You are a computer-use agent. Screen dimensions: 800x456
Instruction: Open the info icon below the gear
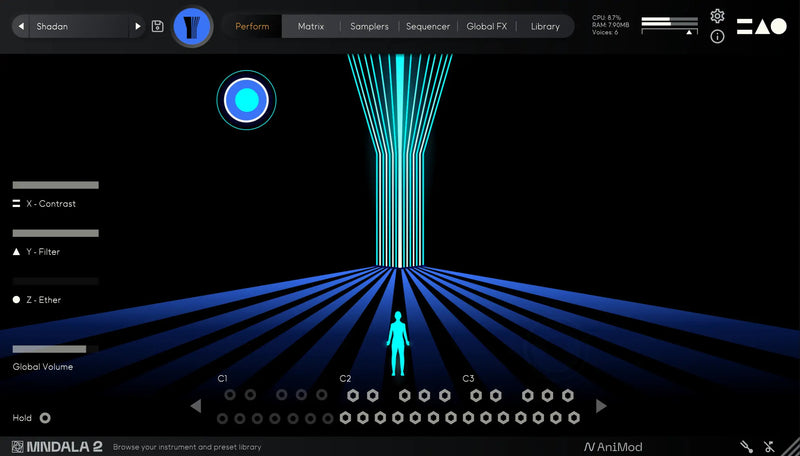[x=717, y=37]
